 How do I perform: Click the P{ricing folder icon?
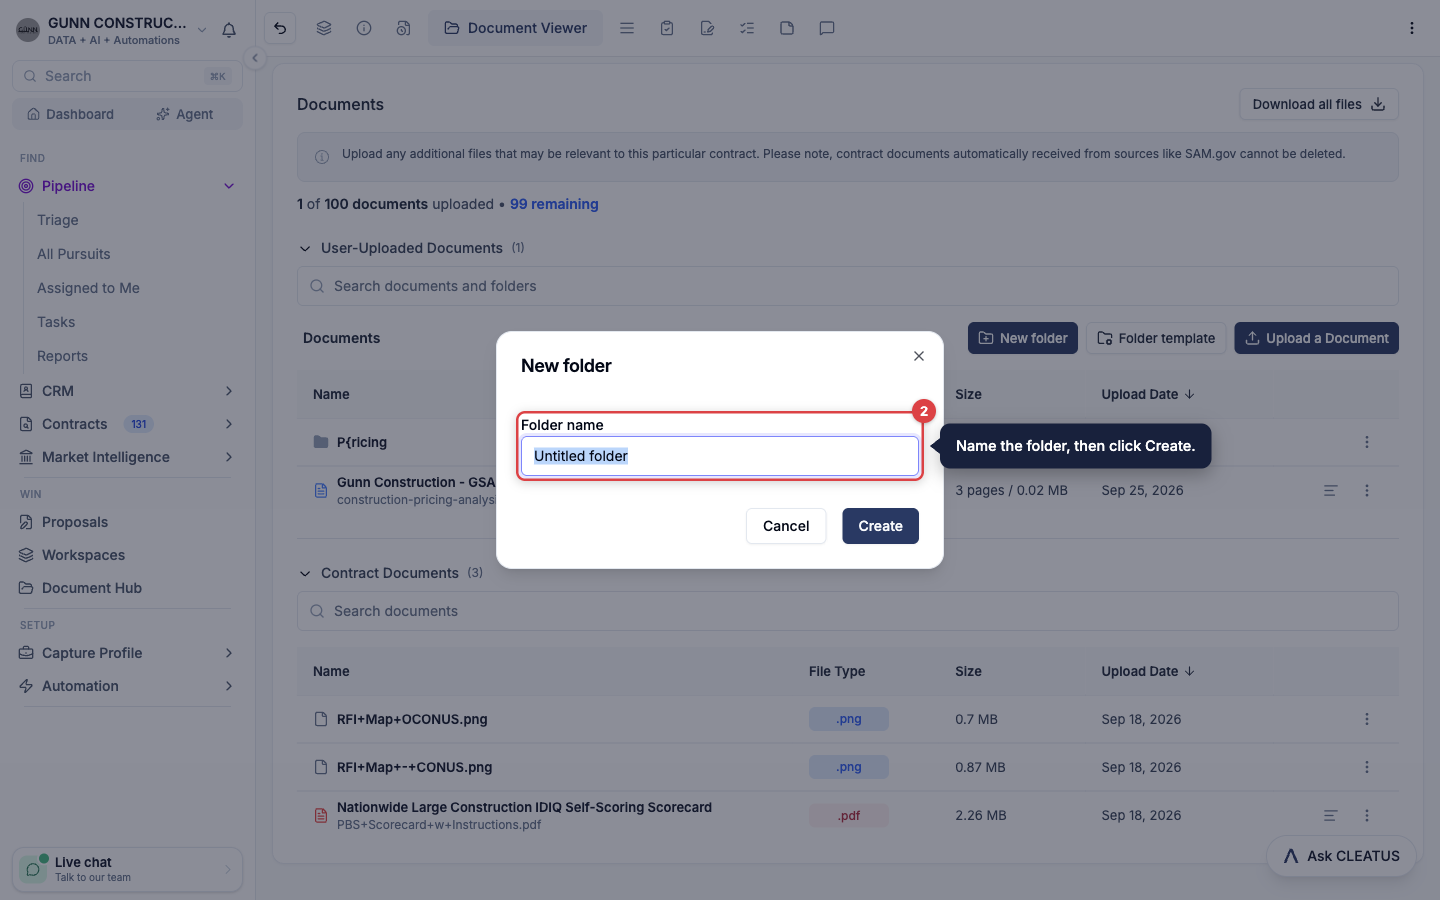click(321, 442)
